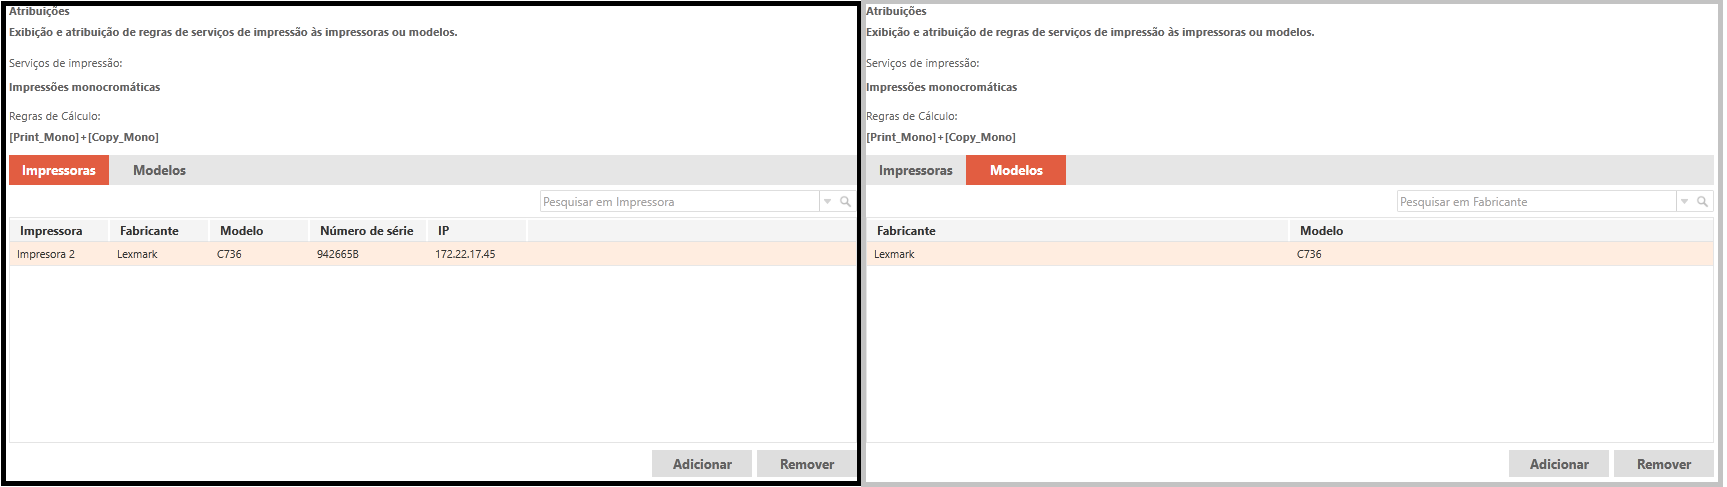This screenshot has width=1727, height=487.
Task: Open the dropdown arrow in 'Pesquisar em Impressora'
Action: tap(827, 202)
